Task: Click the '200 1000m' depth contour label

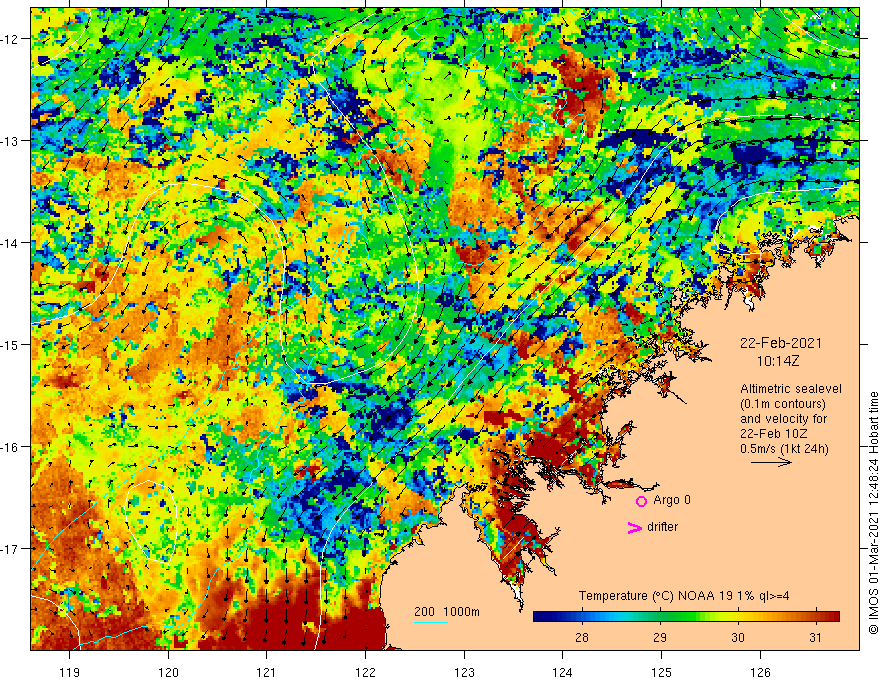Action: pyautogui.click(x=447, y=612)
